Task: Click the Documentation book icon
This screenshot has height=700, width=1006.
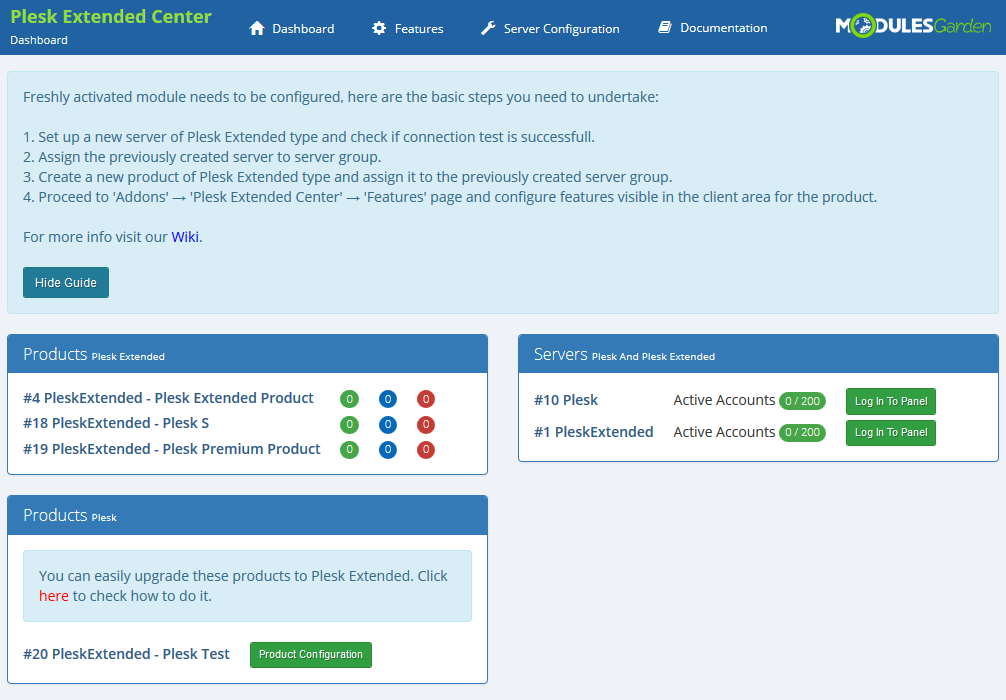Action: [x=665, y=28]
